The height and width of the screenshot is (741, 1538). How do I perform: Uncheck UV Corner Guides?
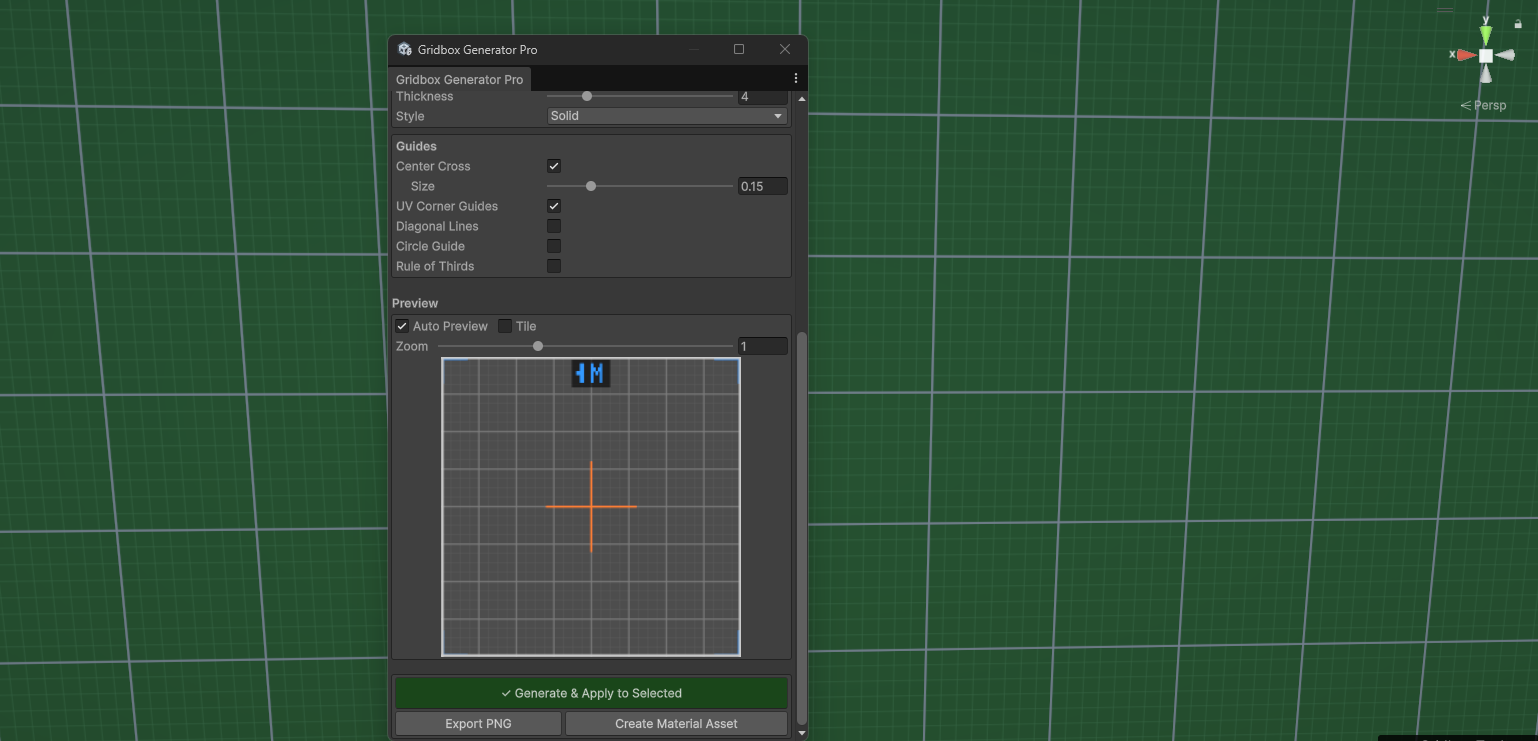click(554, 206)
